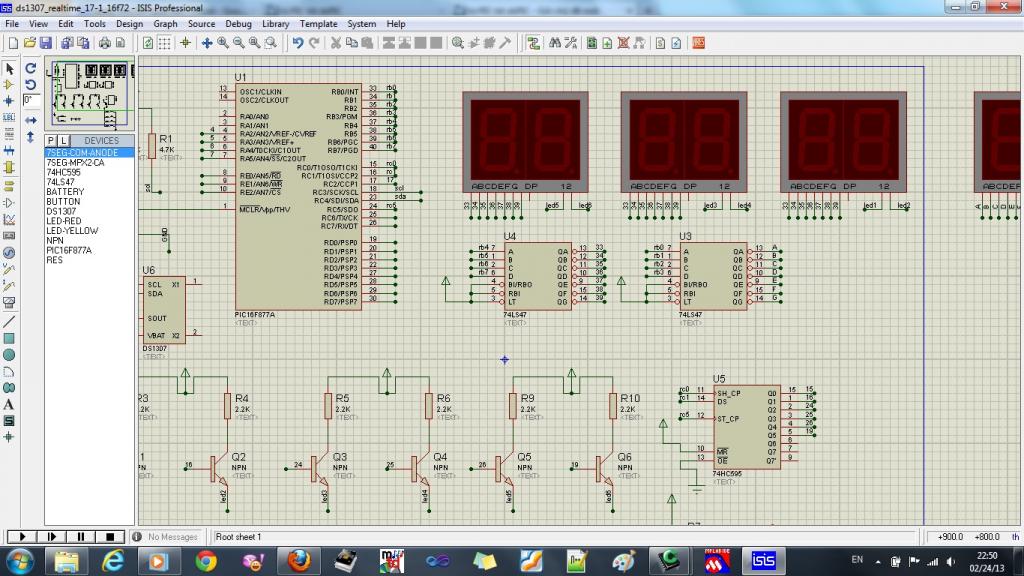Image resolution: width=1024 pixels, height=576 pixels.
Task: Toggle the grid display icon
Action: [165, 43]
